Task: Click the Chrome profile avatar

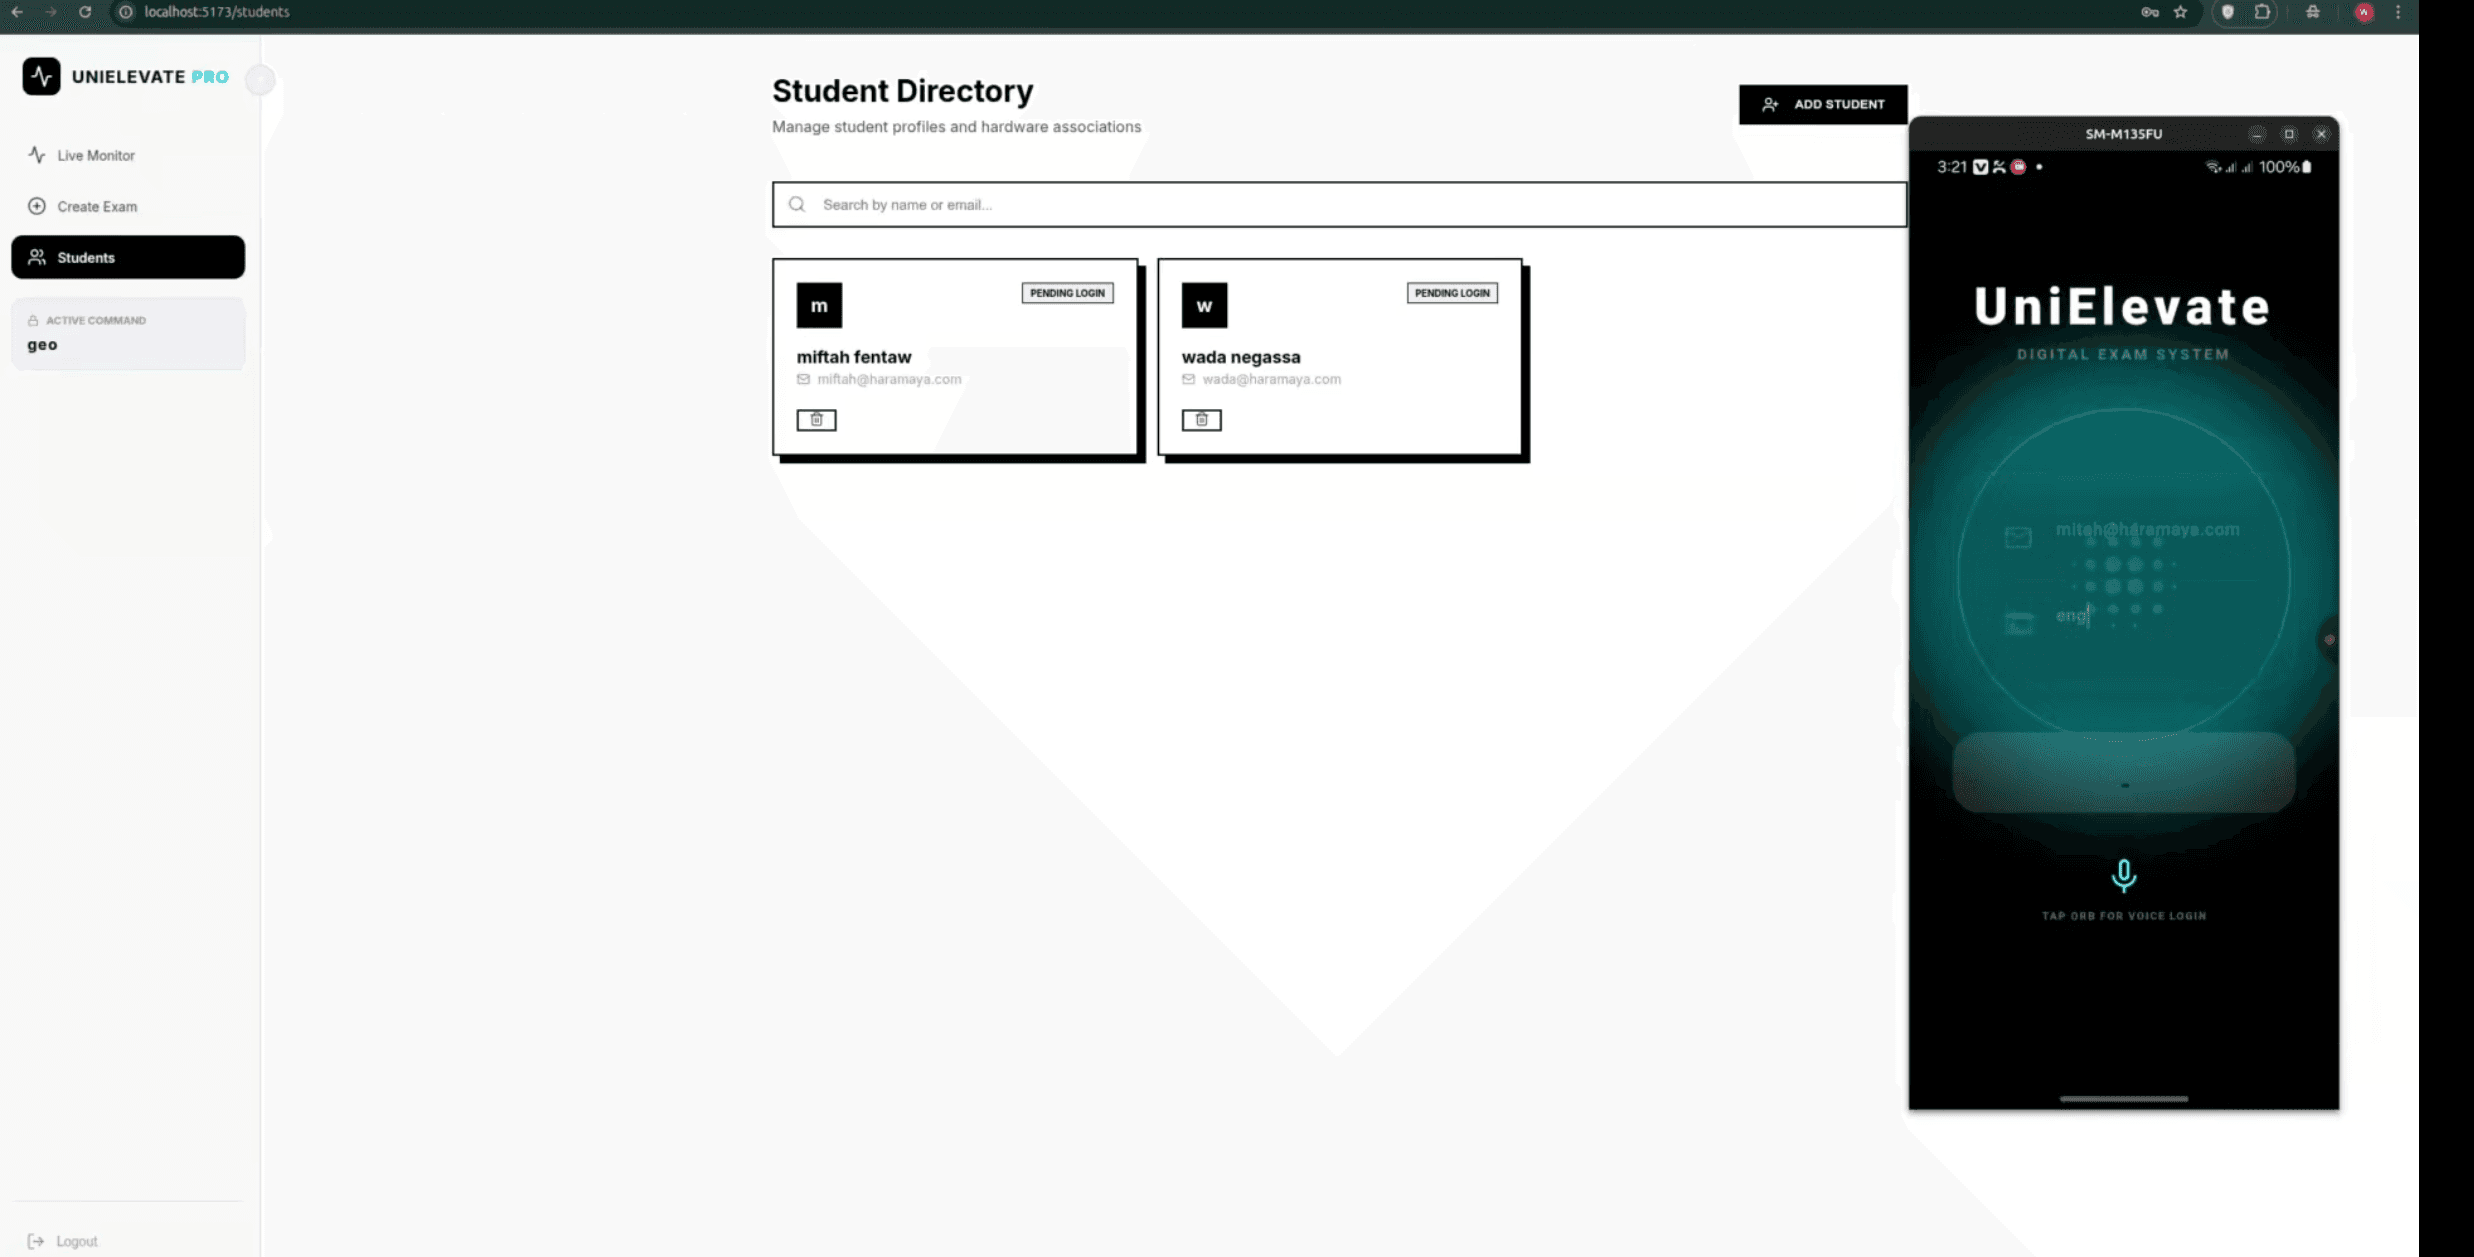Action: coord(2364,12)
